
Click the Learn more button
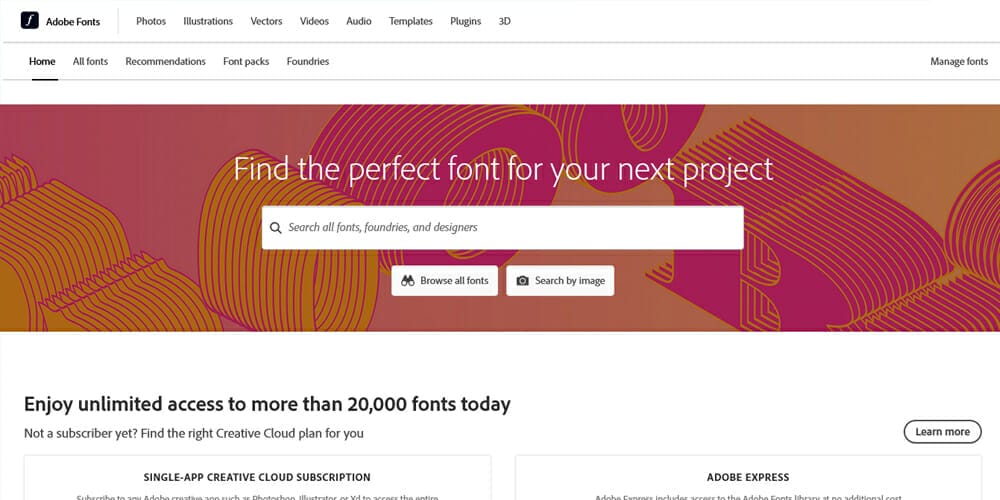pyautogui.click(x=943, y=432)
